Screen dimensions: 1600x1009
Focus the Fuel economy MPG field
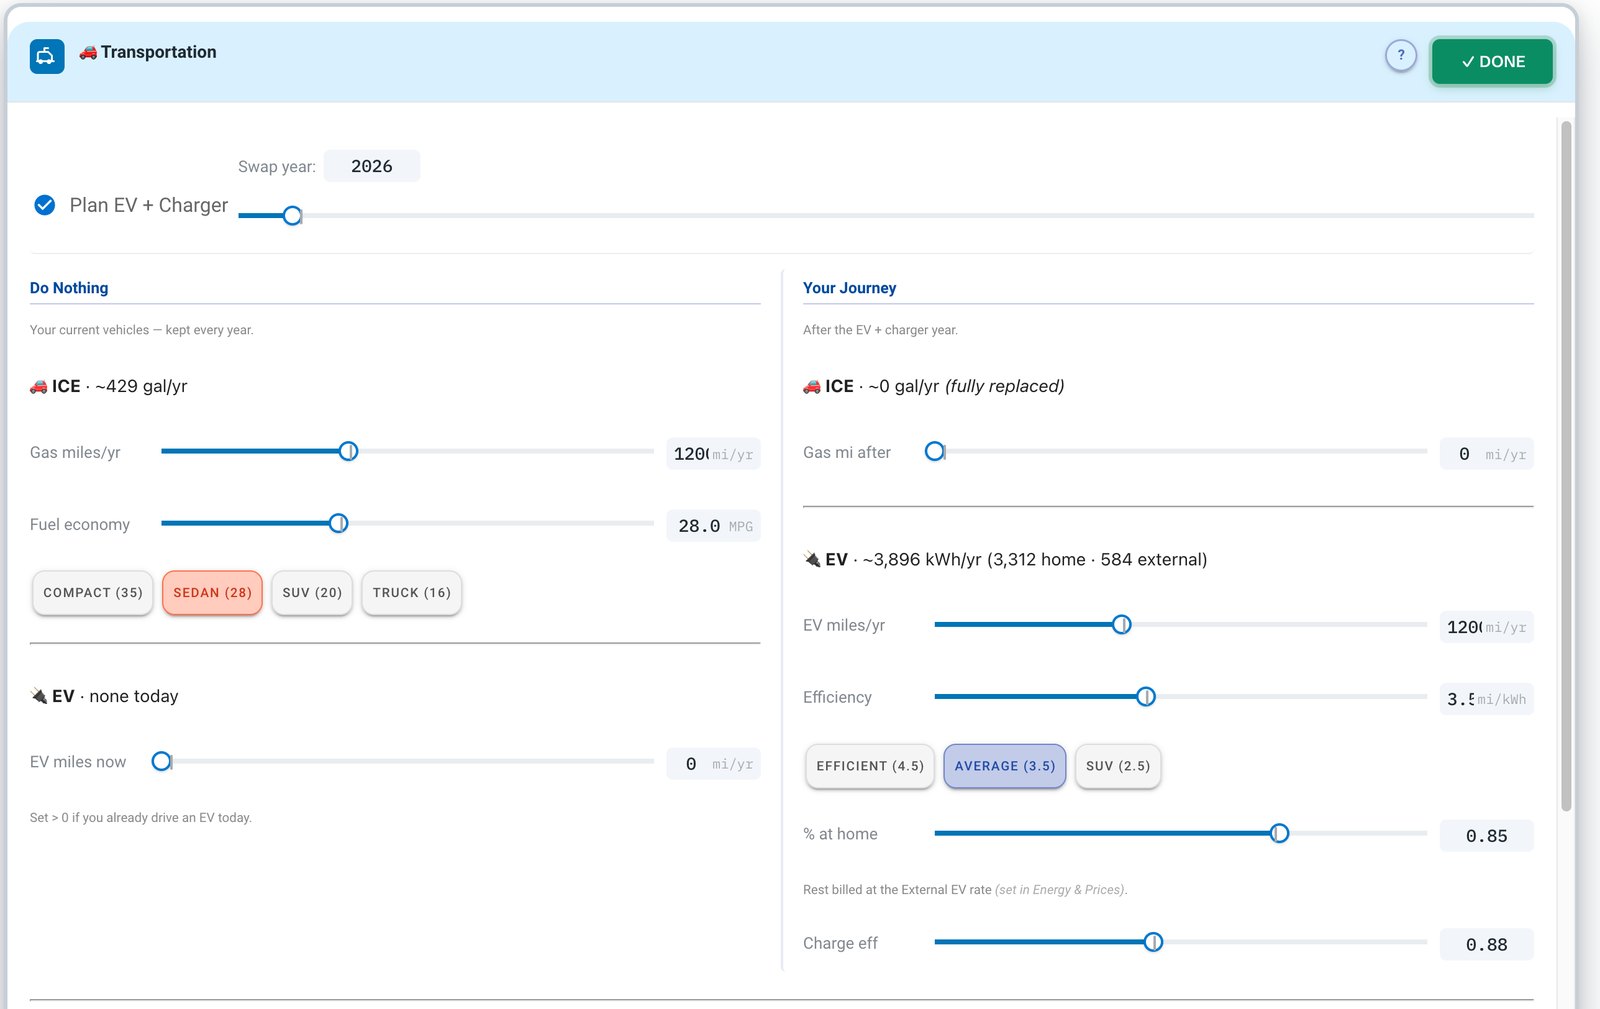(713, 526)
